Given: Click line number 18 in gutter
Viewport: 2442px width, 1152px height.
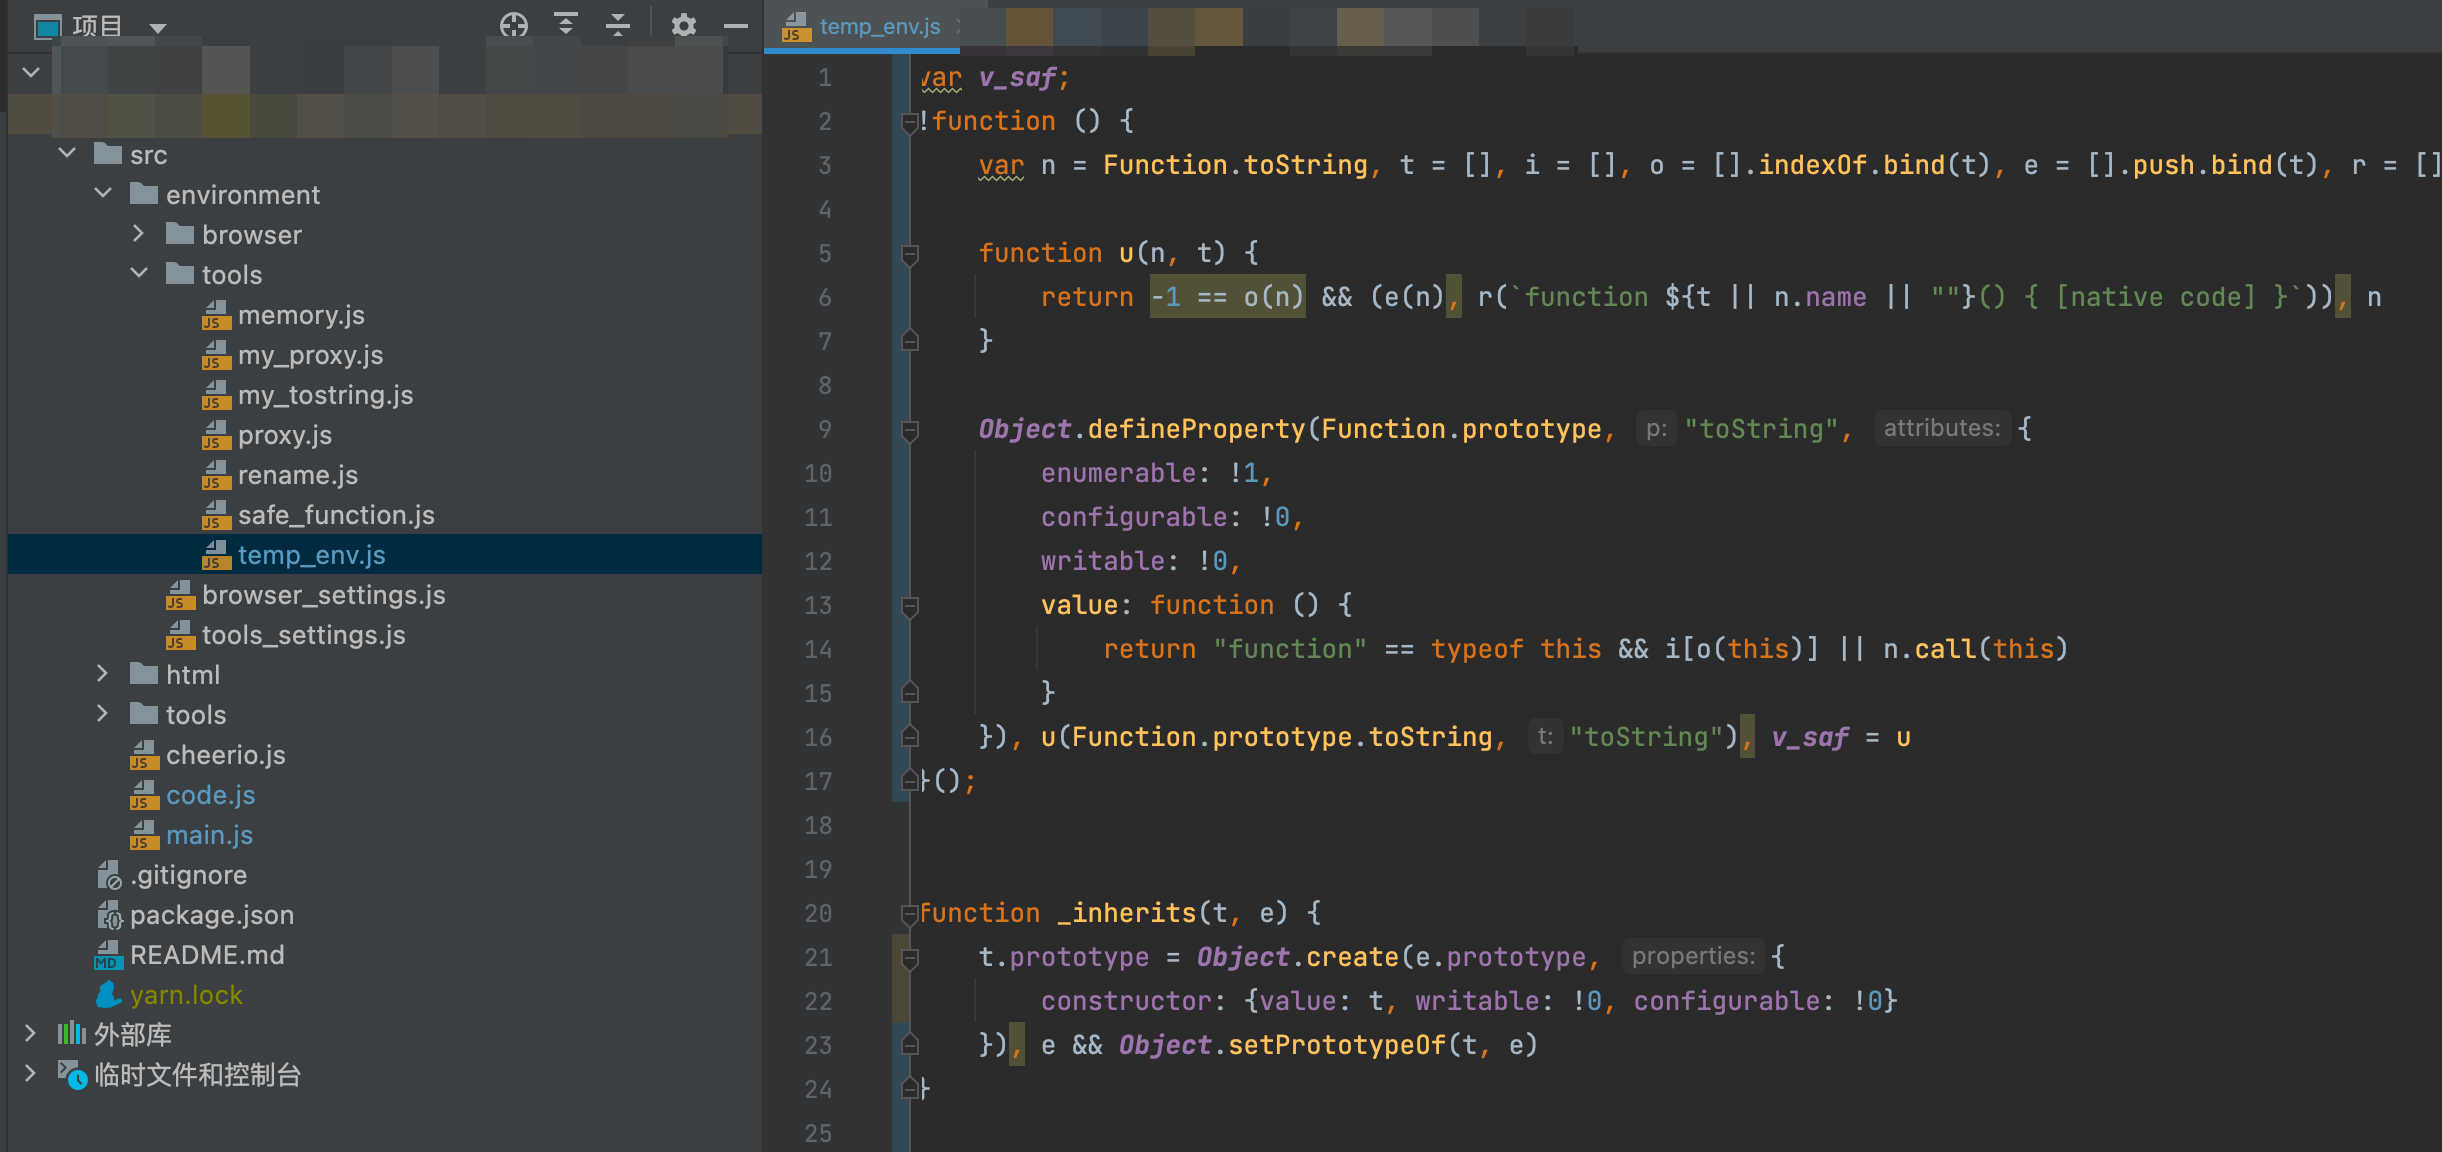Looking at the screenshot, I should (x=818, y=825).
